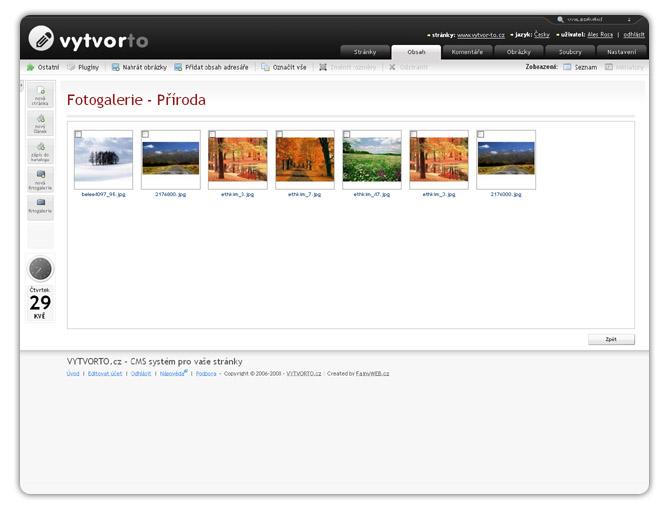Open the snowy trees thumbnail
Image resolution: width=670 pixels, height=508 pixels.
103,160
